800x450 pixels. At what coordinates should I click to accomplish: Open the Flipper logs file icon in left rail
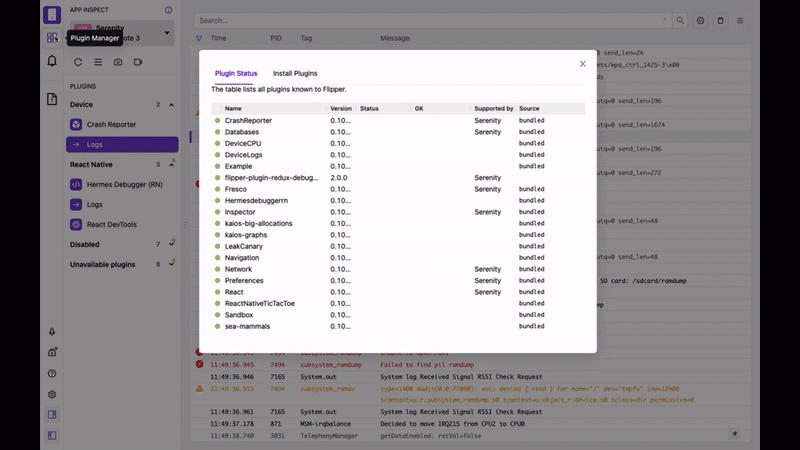[52, 98]
